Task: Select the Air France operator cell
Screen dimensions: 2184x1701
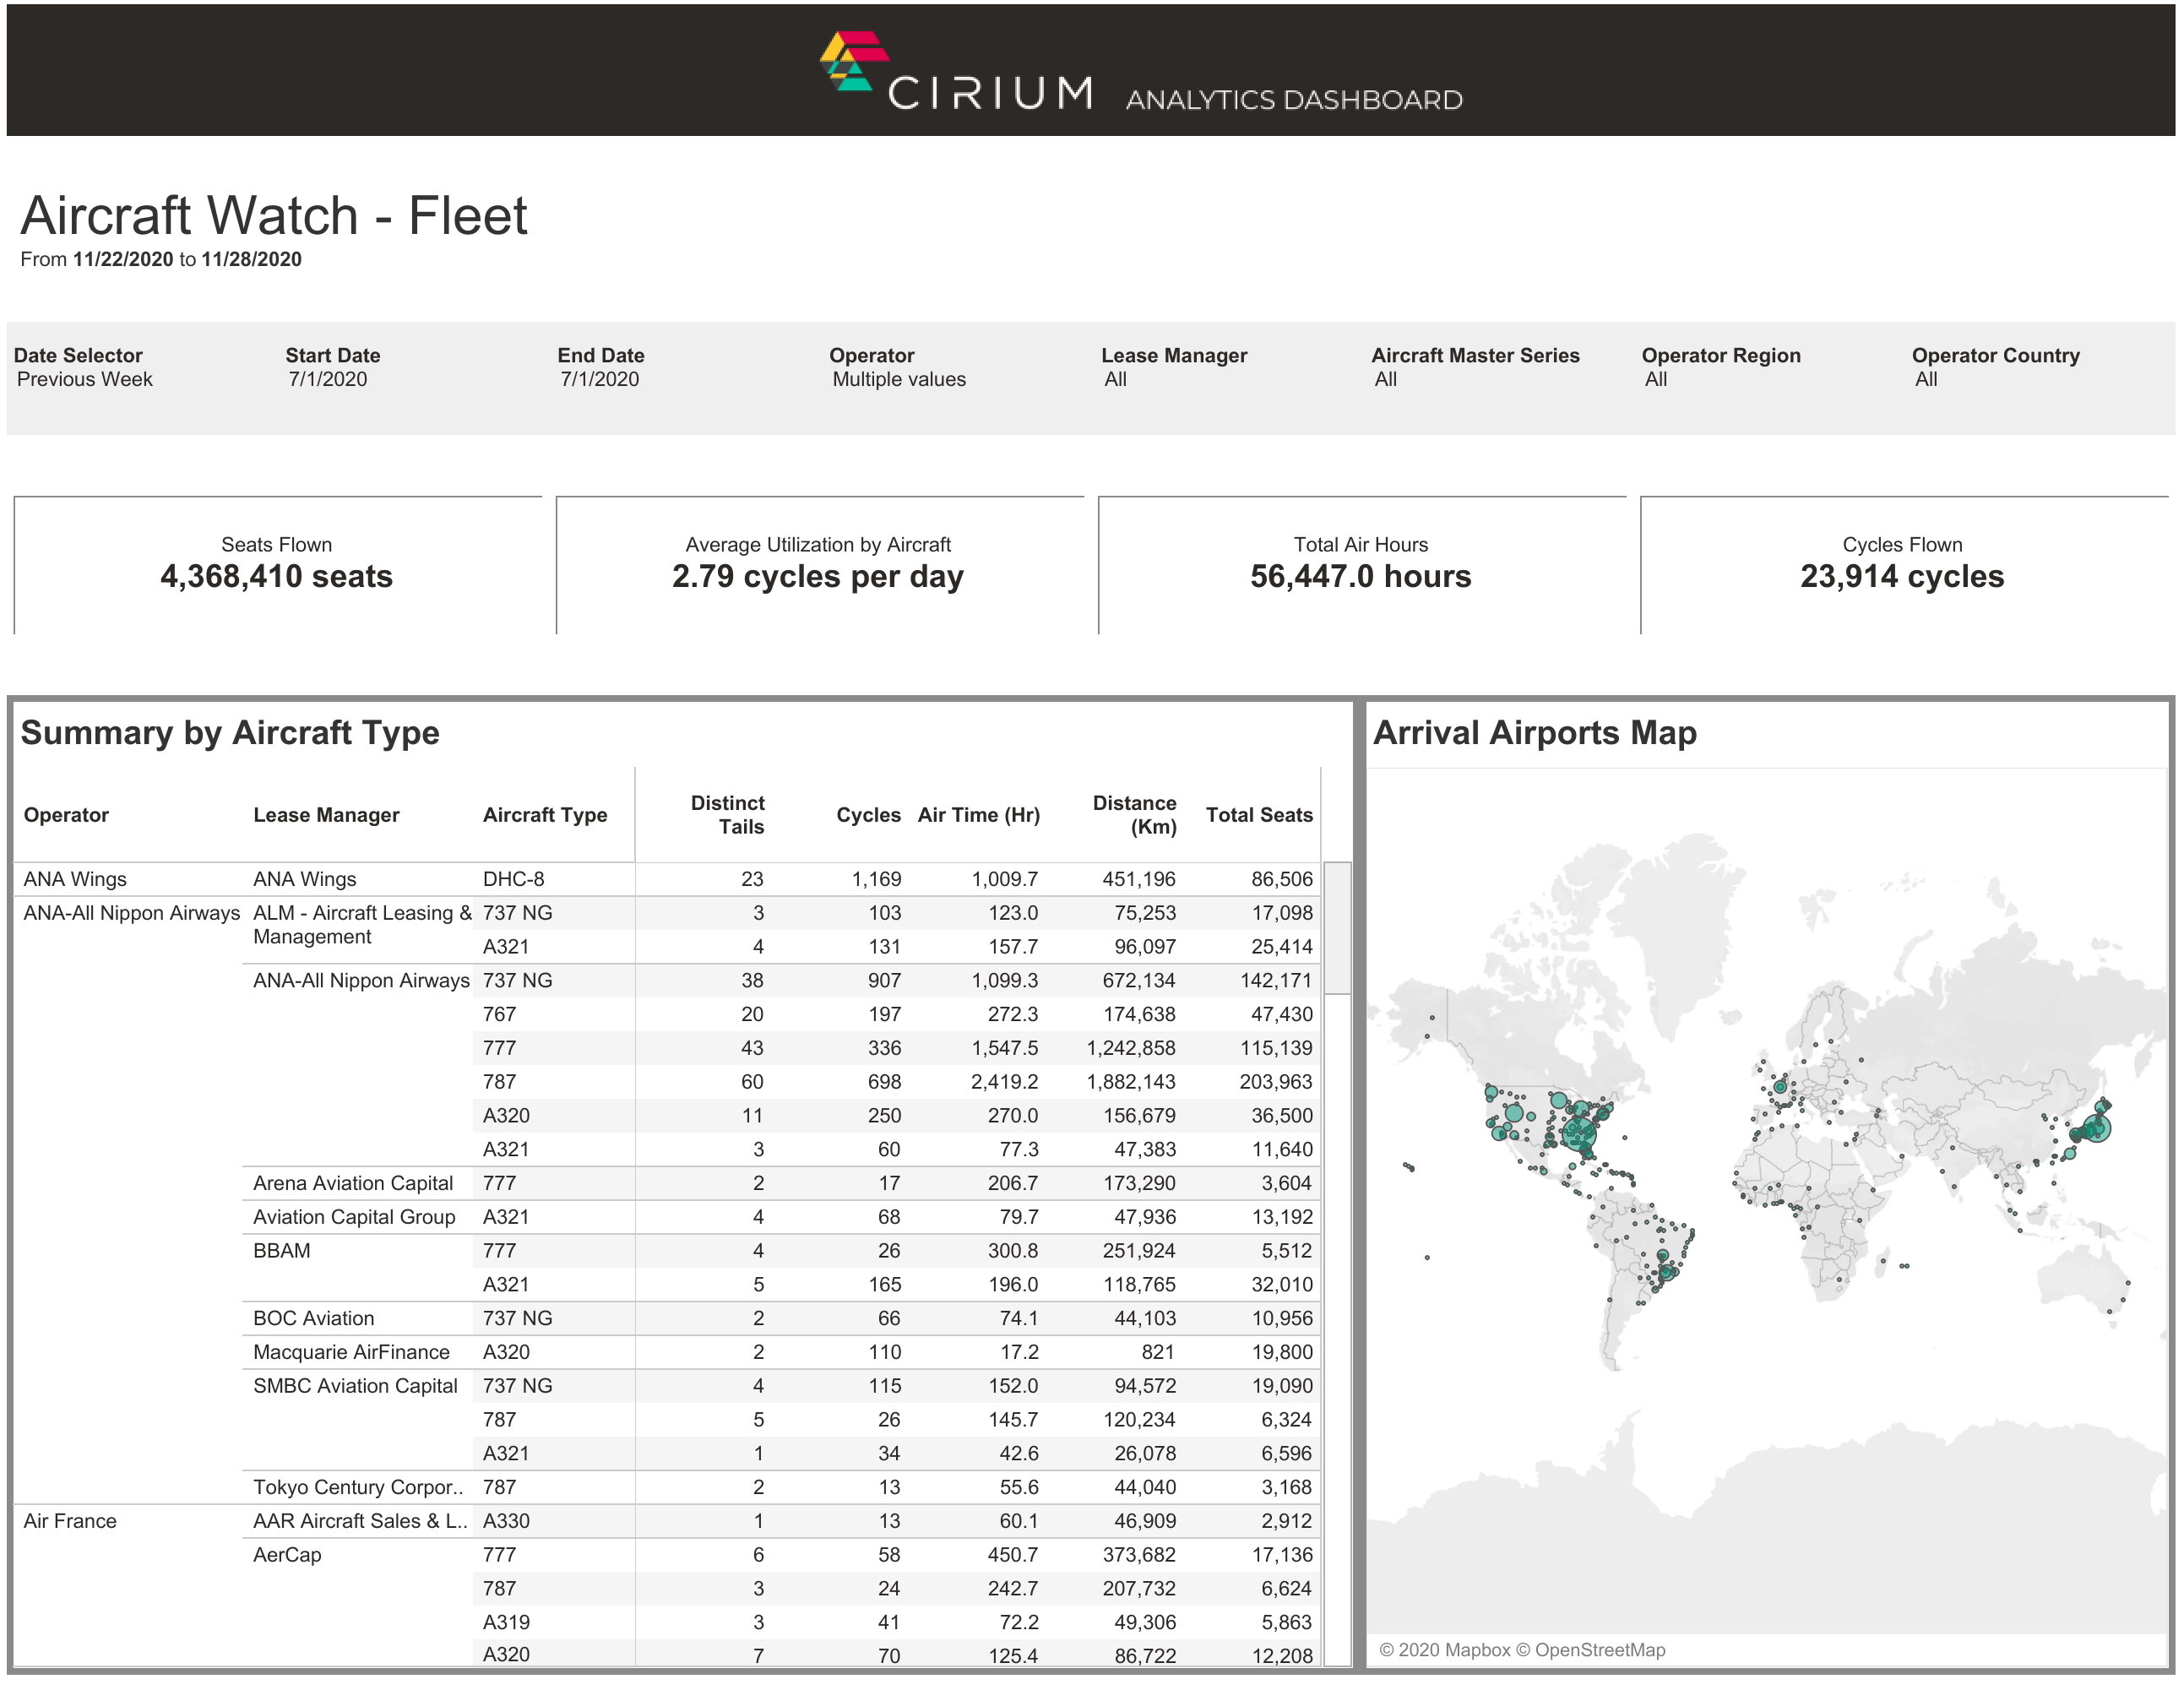Action: point(70,1521)
